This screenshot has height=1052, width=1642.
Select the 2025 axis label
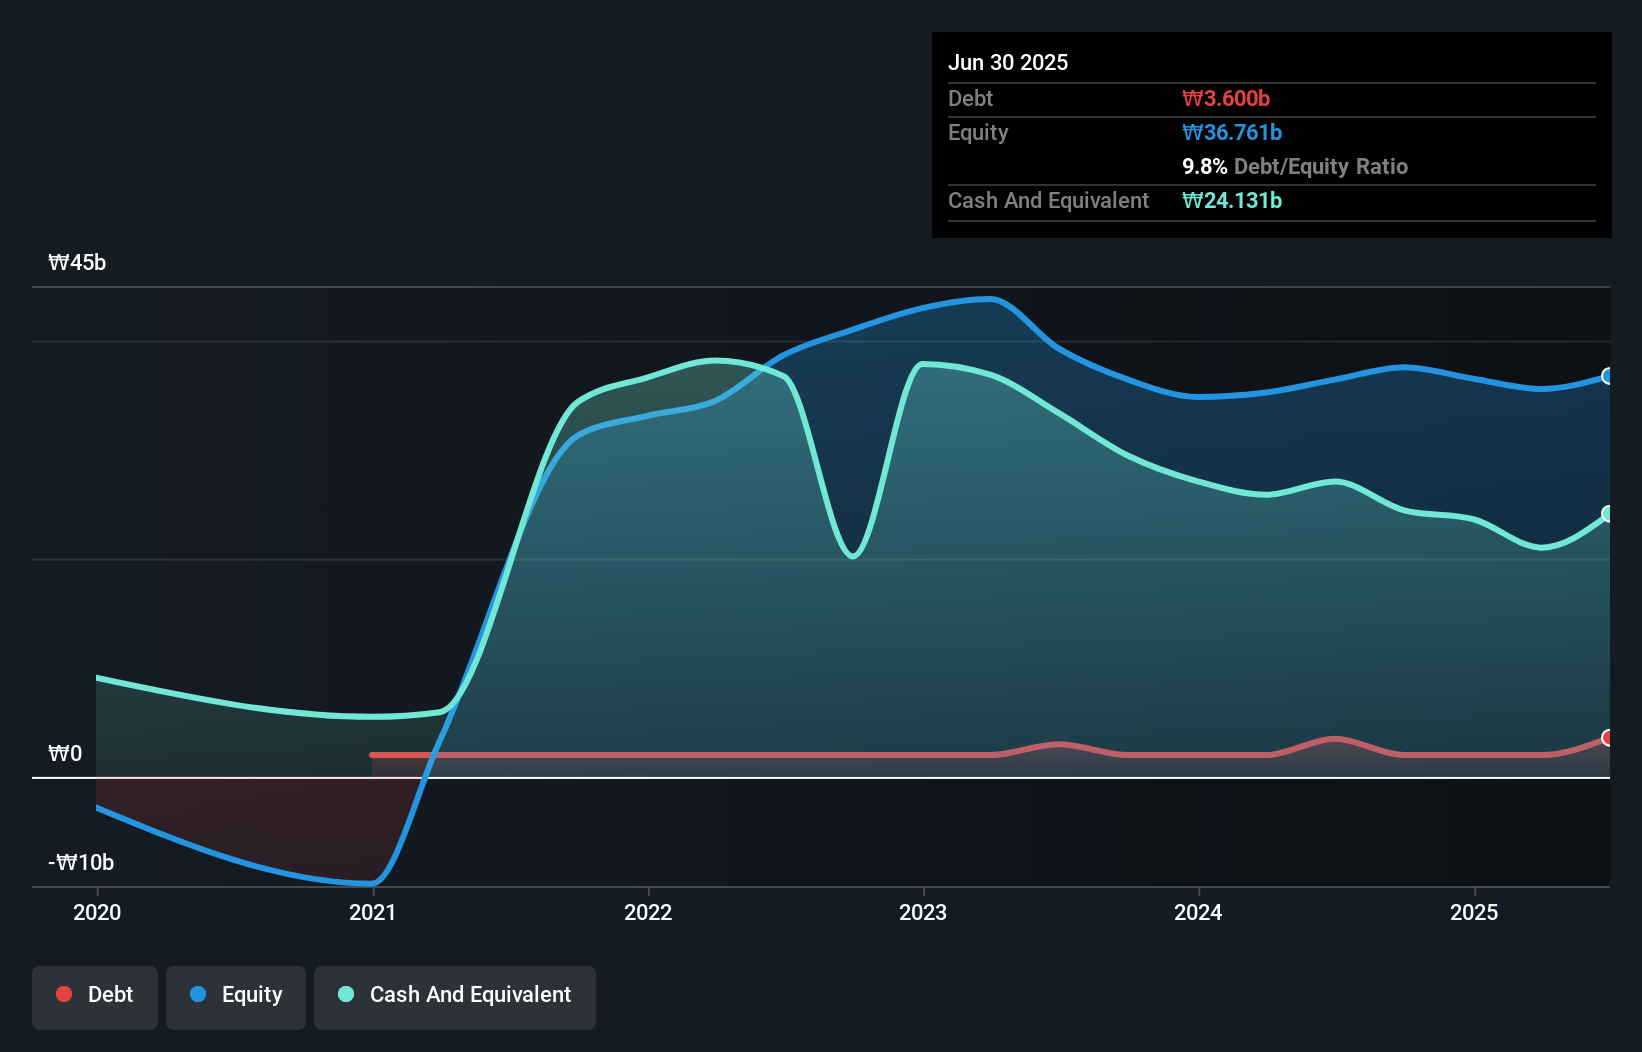click(x=1476, y=912)
